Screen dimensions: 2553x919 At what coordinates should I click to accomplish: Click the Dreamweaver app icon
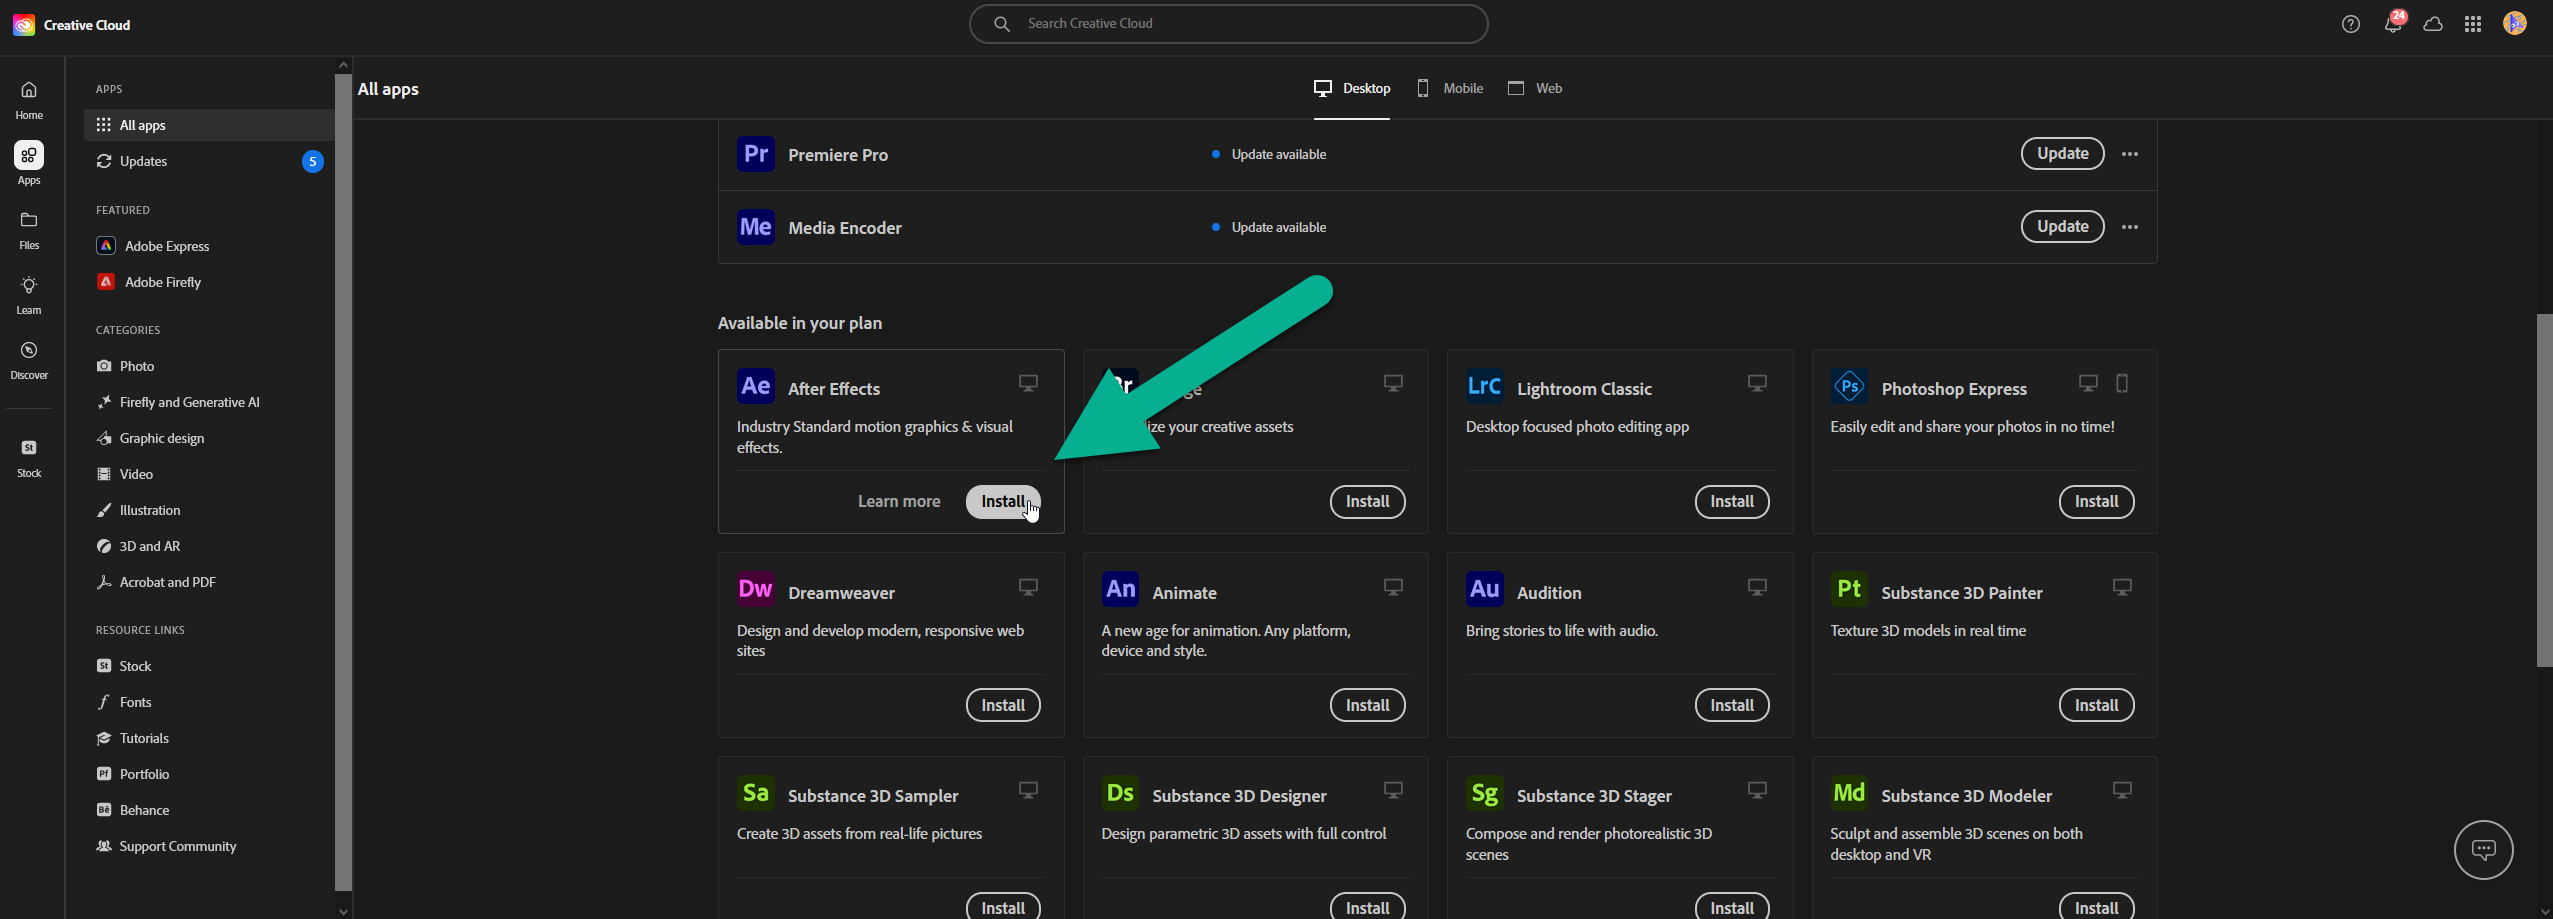(755, 589)
